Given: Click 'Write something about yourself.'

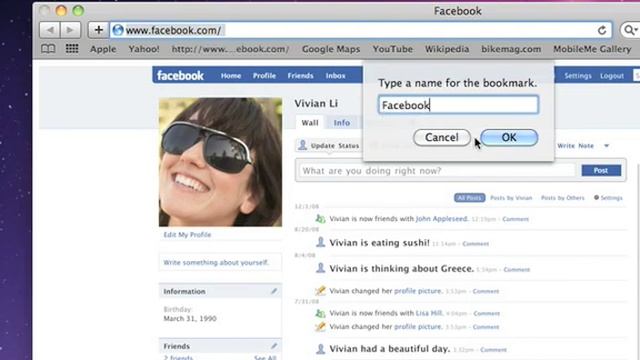Looking at the screenshot, I should click(x=216, y=262).
